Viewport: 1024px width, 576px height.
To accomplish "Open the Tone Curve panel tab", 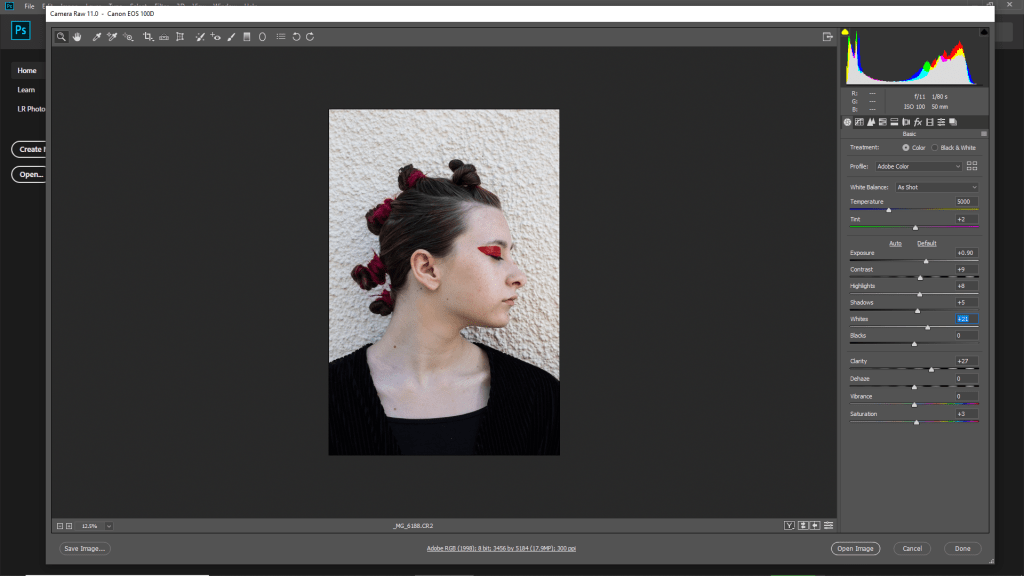I will [x=859, y=122].
